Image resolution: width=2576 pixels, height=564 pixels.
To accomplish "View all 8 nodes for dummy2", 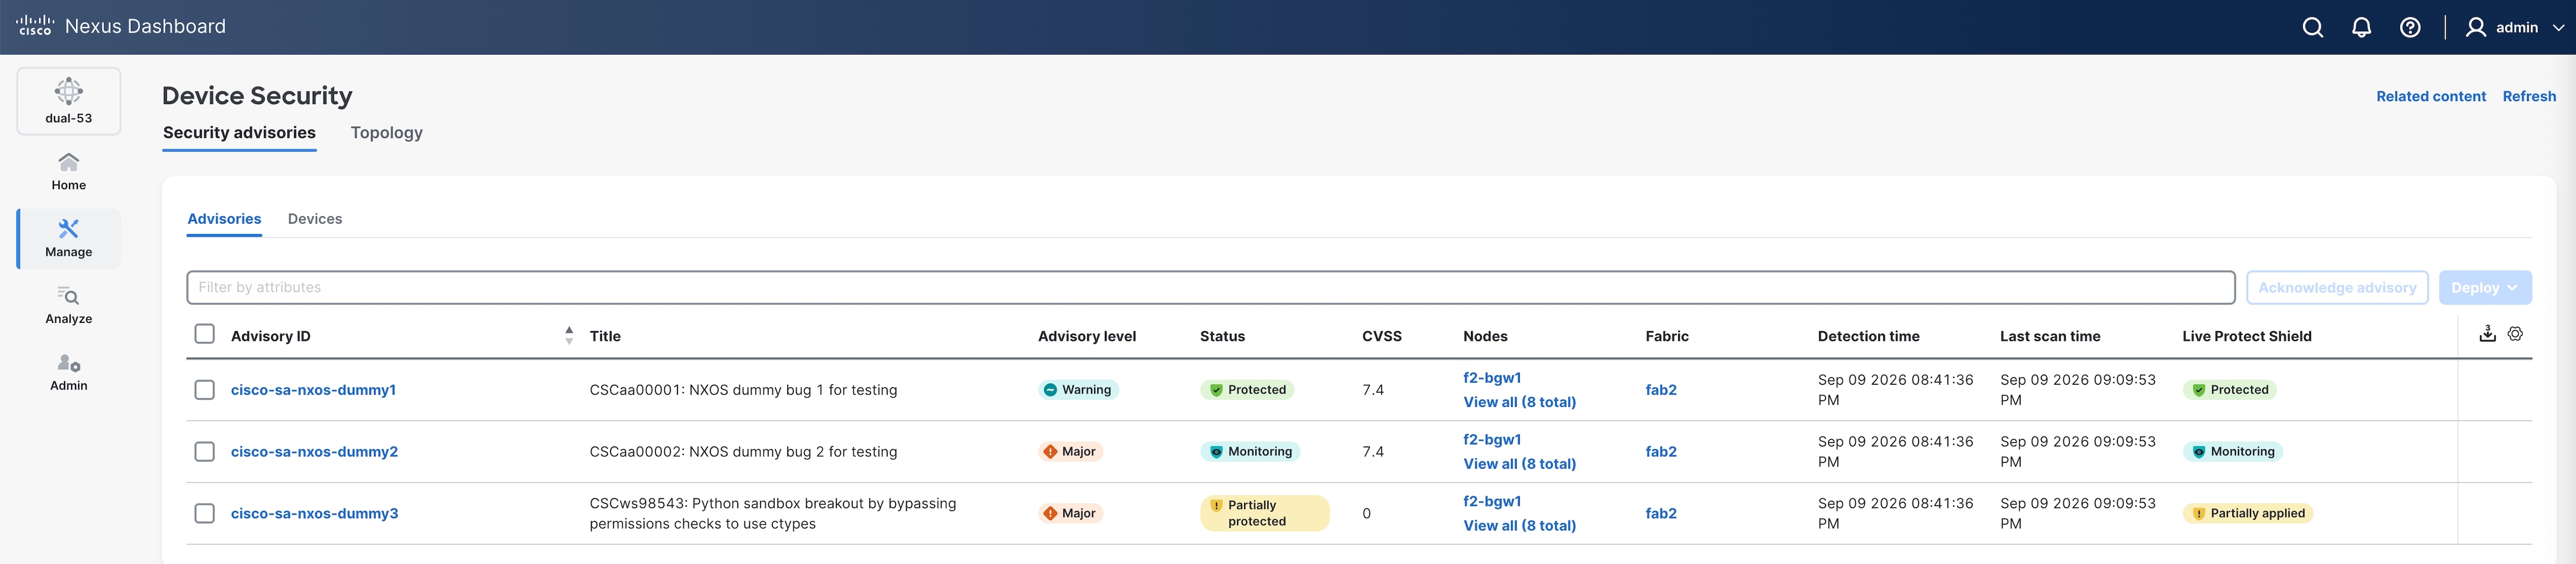I will pos(1519,464).
